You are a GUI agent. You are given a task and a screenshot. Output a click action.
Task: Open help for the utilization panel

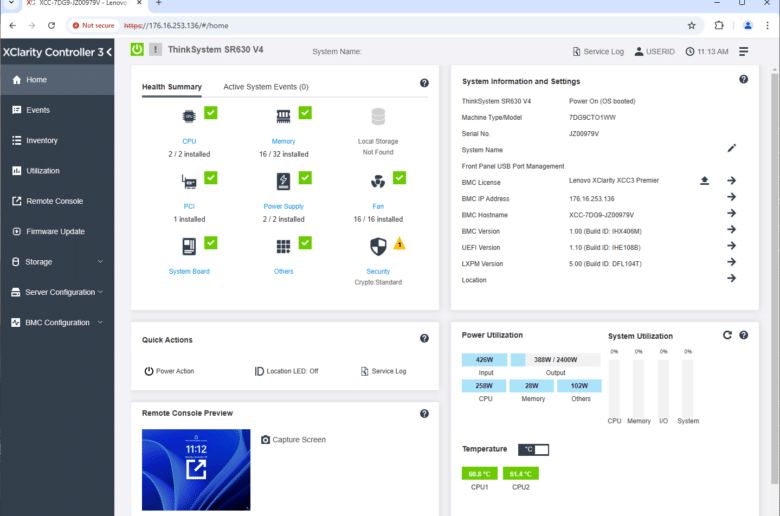[744, 335]
